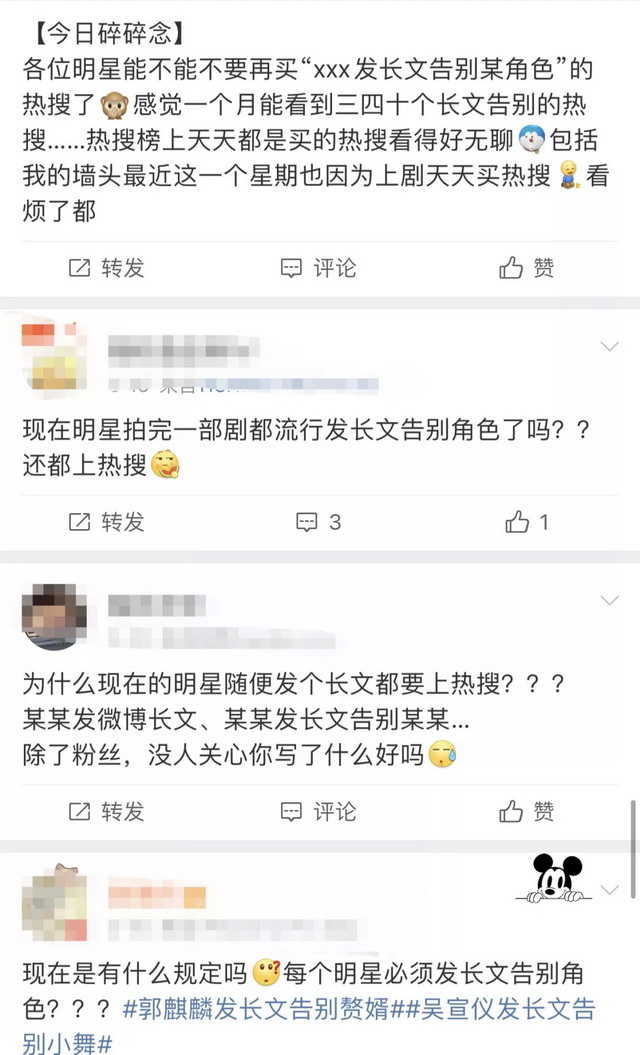Click the vertical scrollbar on right edge

[633, 849]
